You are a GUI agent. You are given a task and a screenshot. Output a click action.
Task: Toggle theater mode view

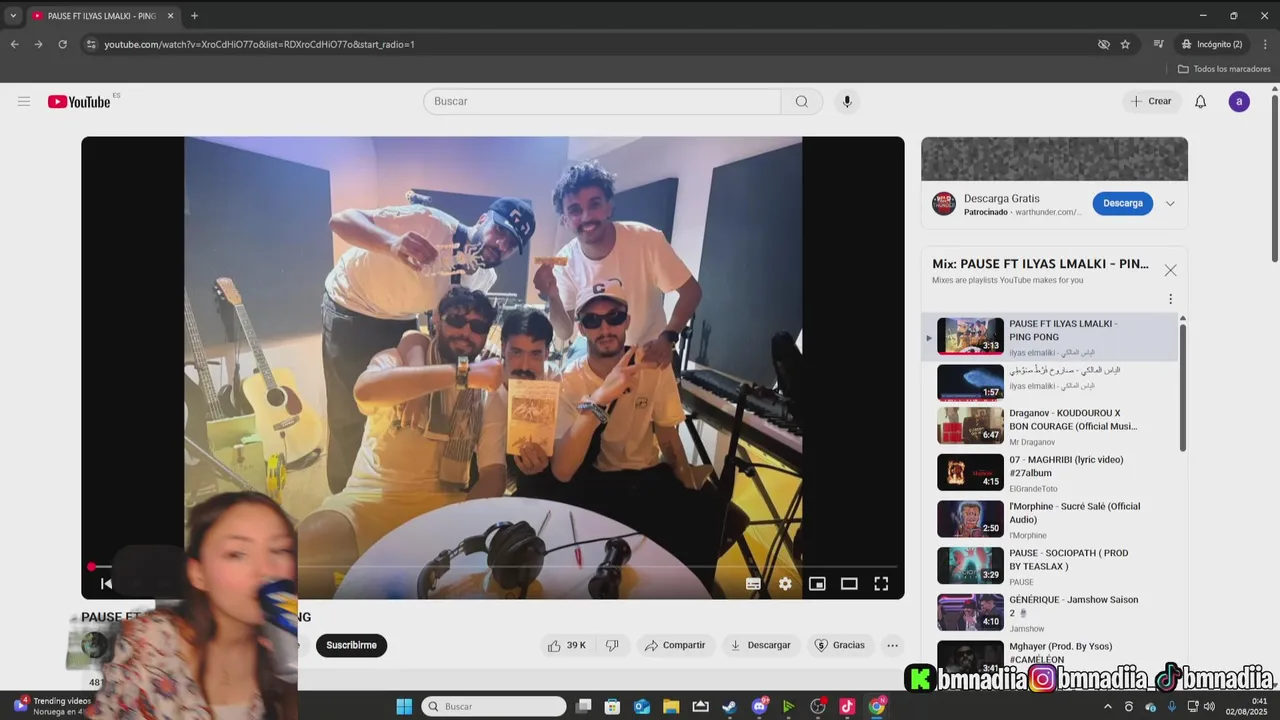[x=849, y=584]
